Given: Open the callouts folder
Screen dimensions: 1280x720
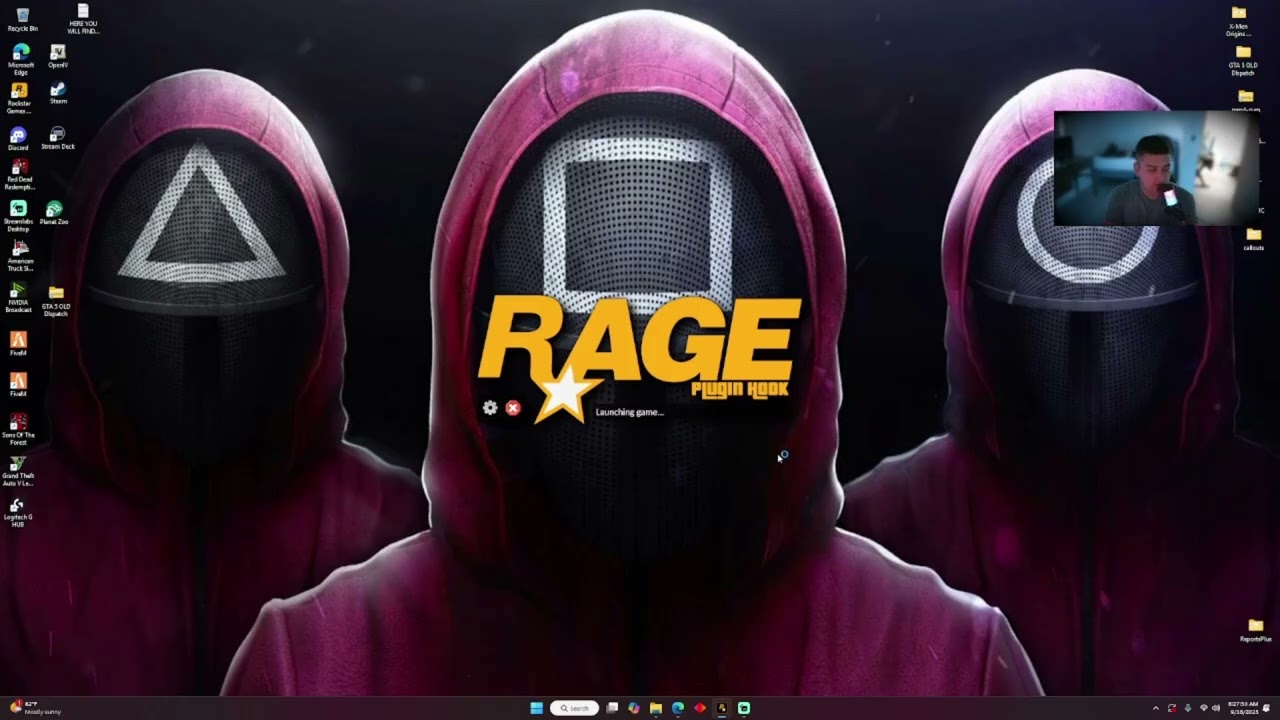Looking at the screenshot, I should tap(1254, 239).
